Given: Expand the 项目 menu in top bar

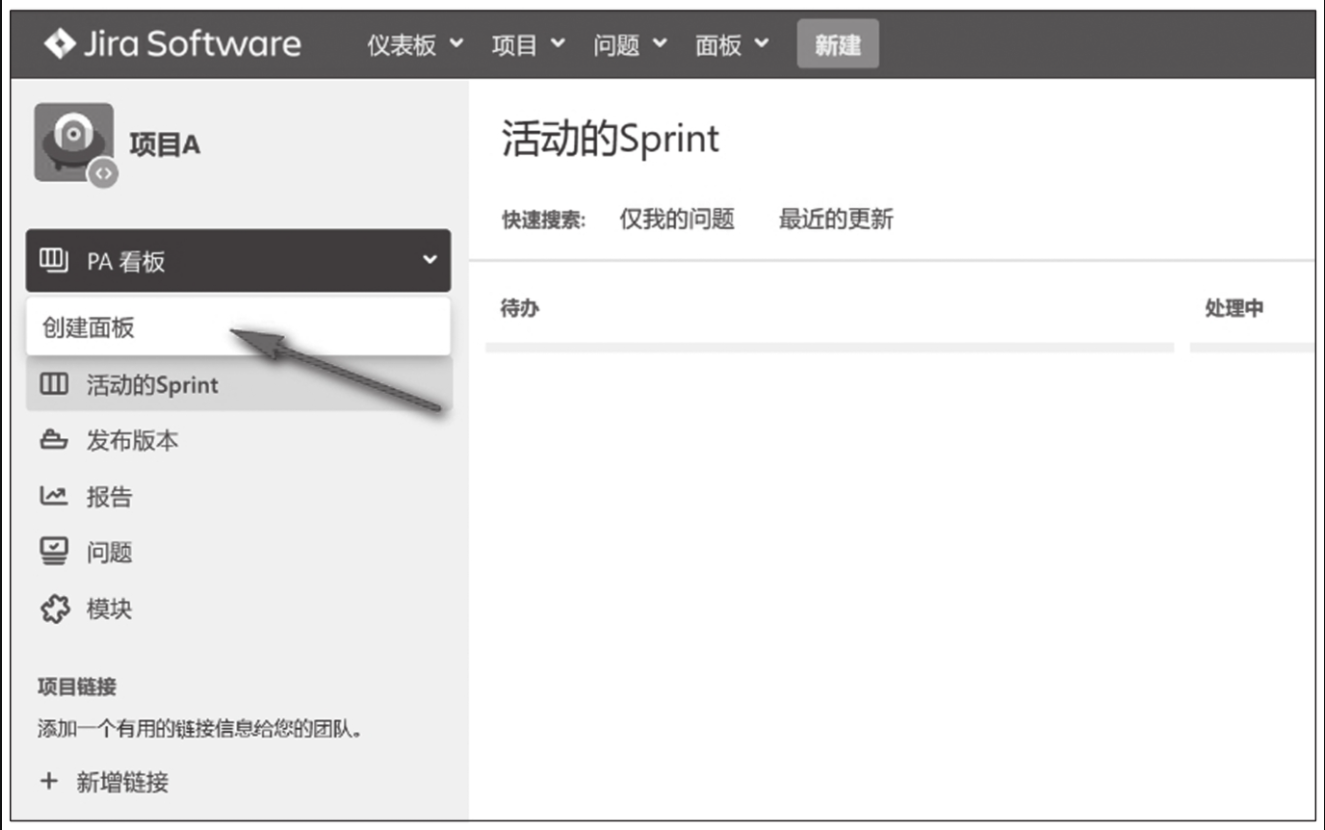Looking at the screenshot, I should pos(528,45).
